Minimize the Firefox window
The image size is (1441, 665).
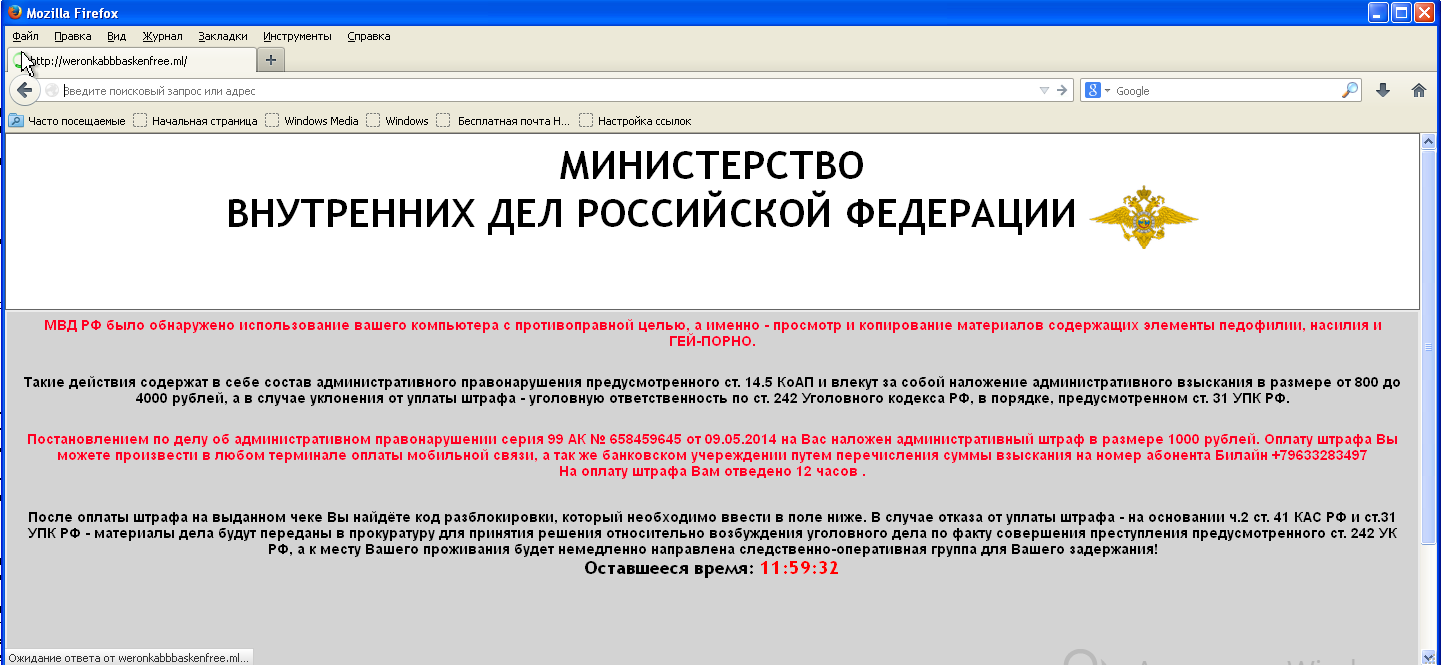[x=1377, y=13]
